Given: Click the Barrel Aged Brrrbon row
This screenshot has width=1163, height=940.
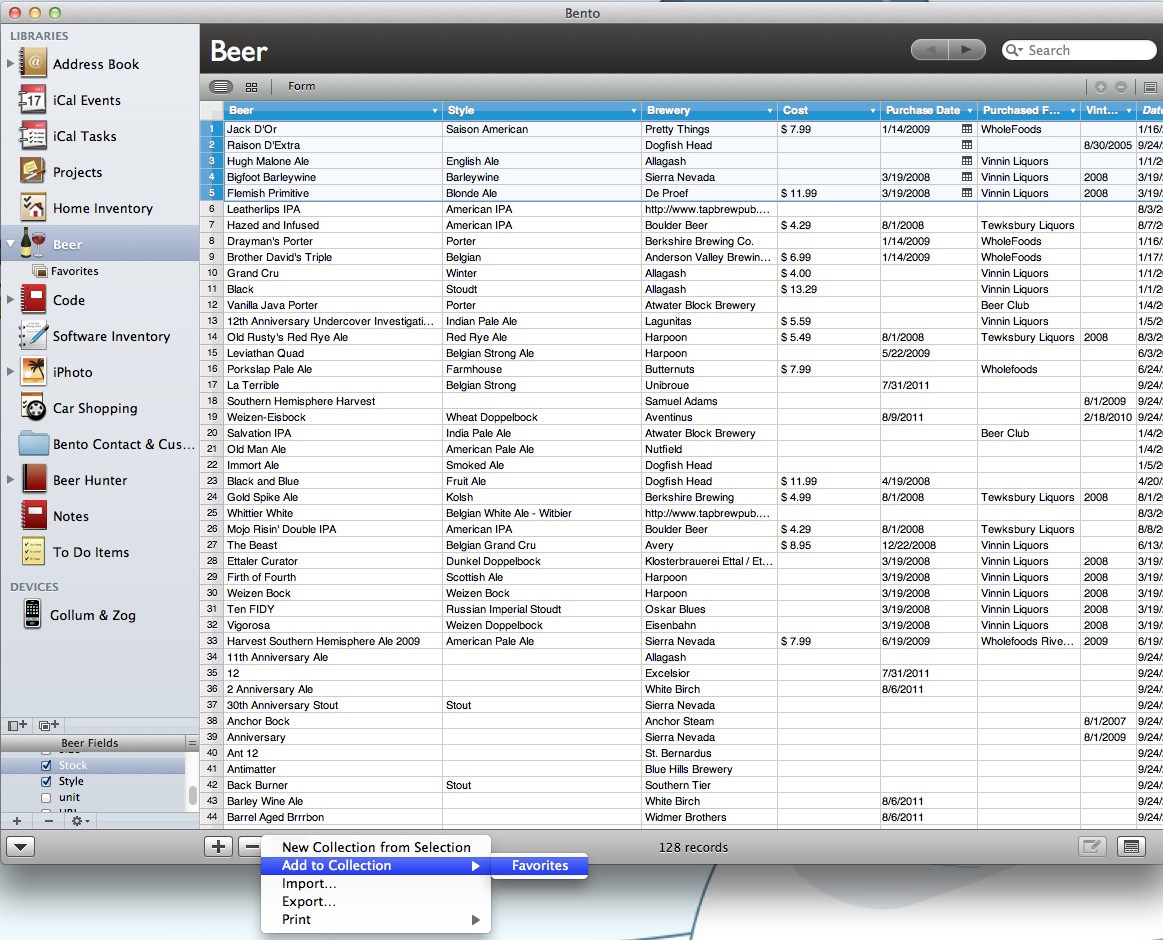Looking at the screenshot, I should (x=681, y=817).
